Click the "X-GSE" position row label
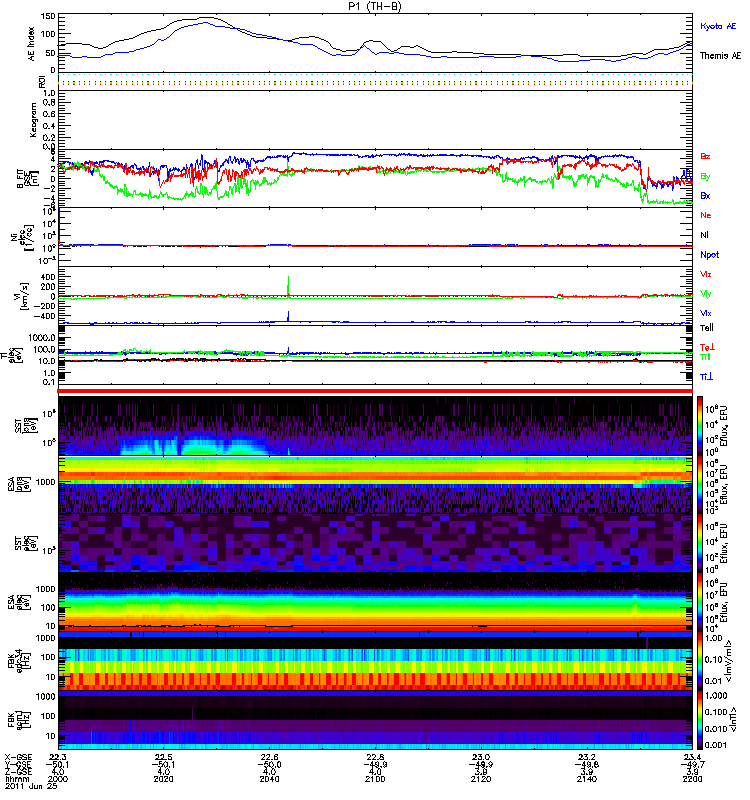 [18, 757]
